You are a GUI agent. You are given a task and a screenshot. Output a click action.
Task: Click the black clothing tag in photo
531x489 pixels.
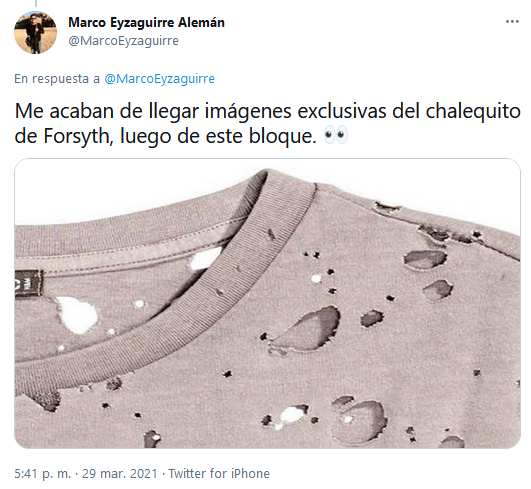tap(28, 283)
